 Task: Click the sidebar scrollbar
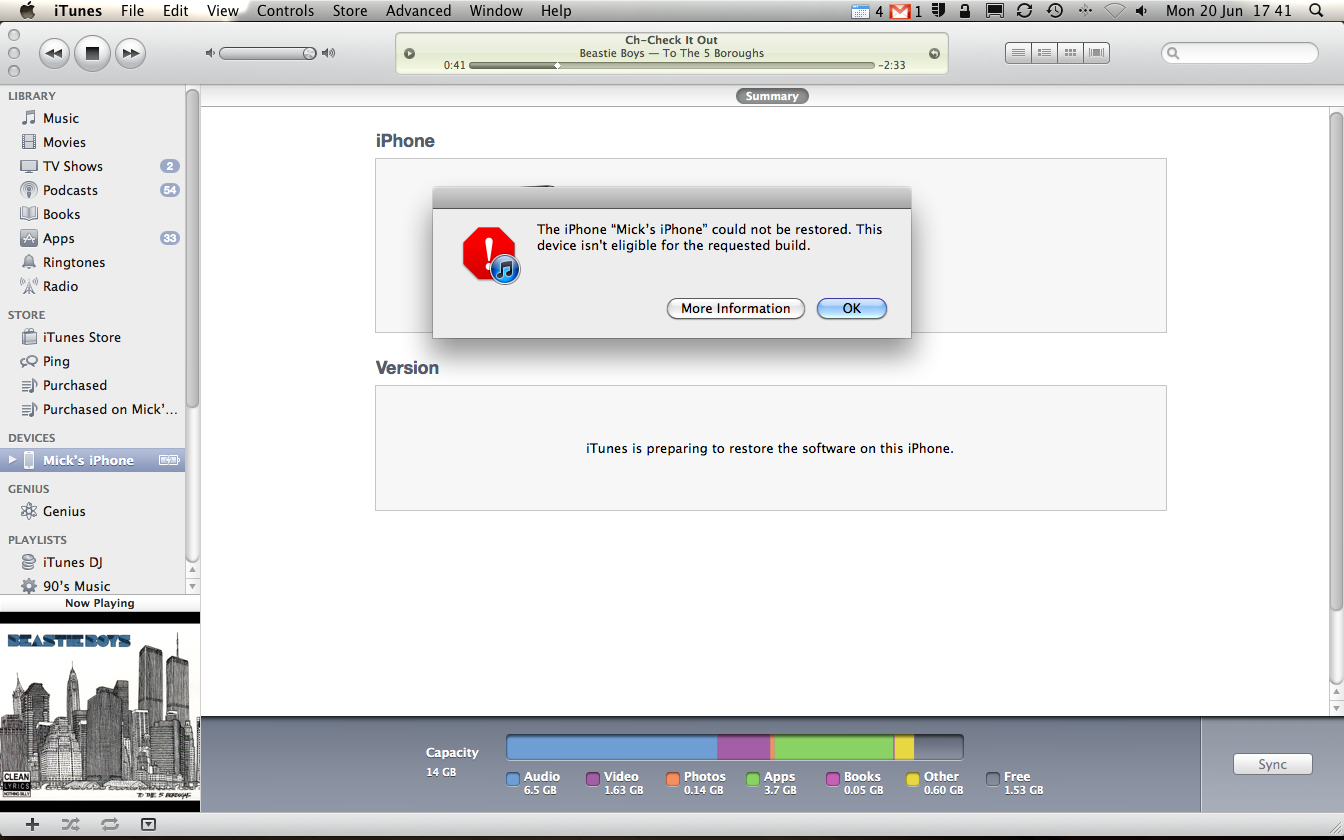click(x=193, y=248)
